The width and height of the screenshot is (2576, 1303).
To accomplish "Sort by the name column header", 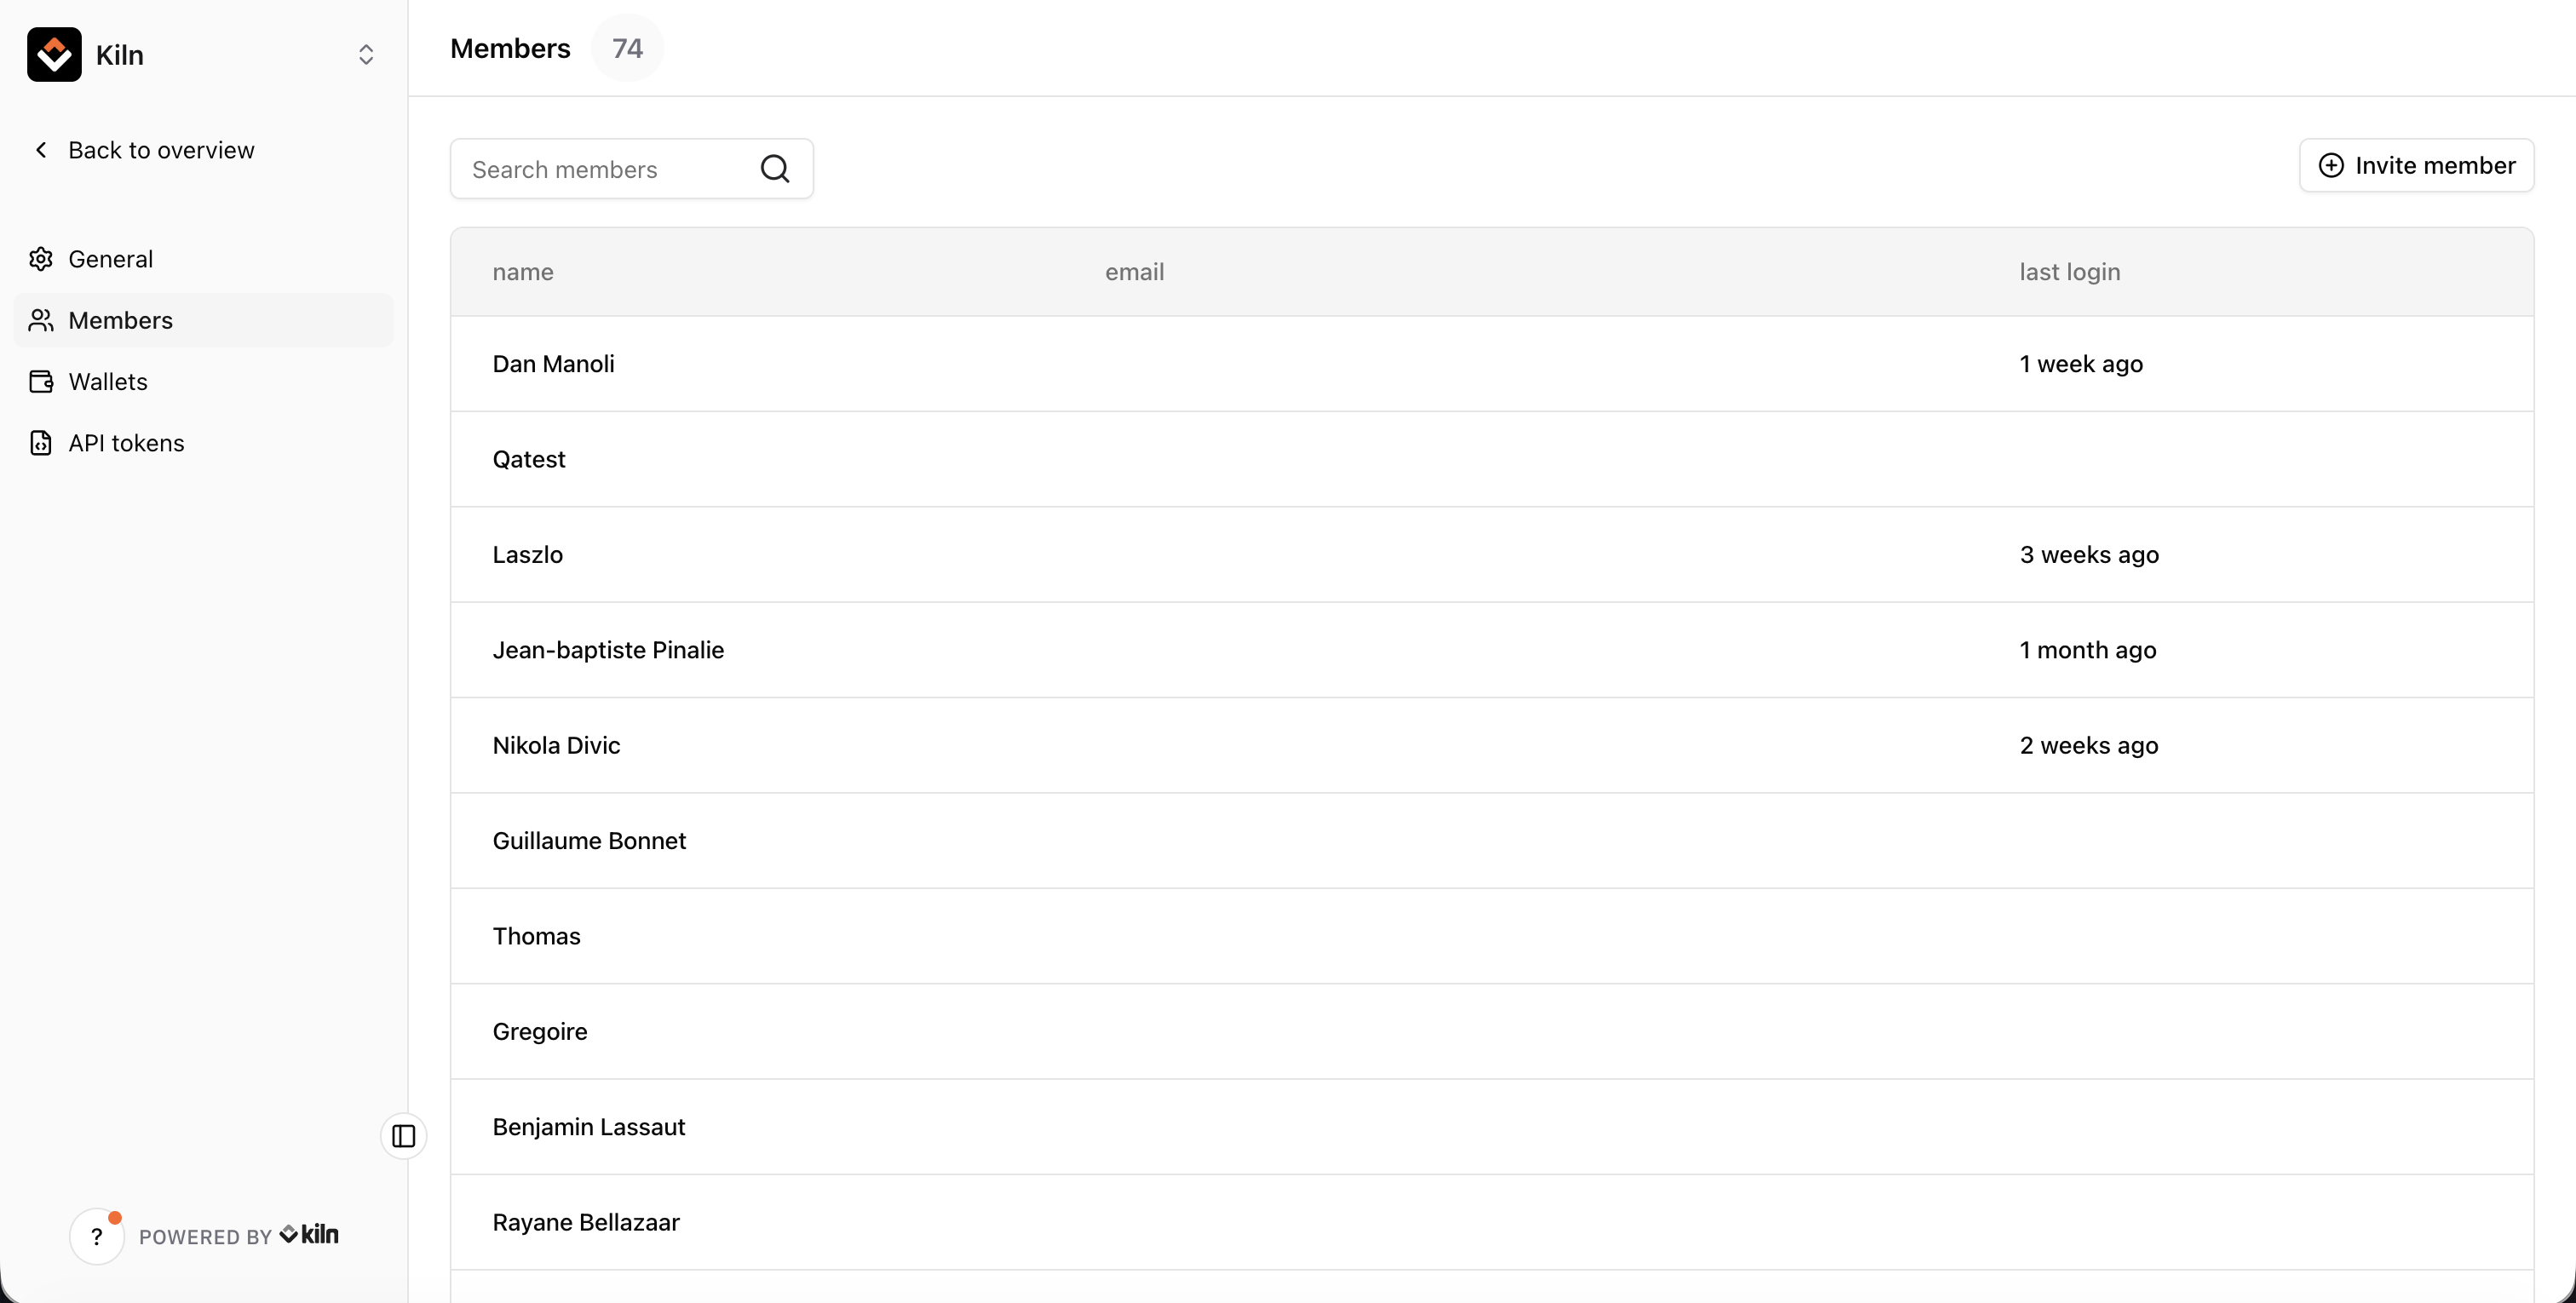I will click(523, 272).
